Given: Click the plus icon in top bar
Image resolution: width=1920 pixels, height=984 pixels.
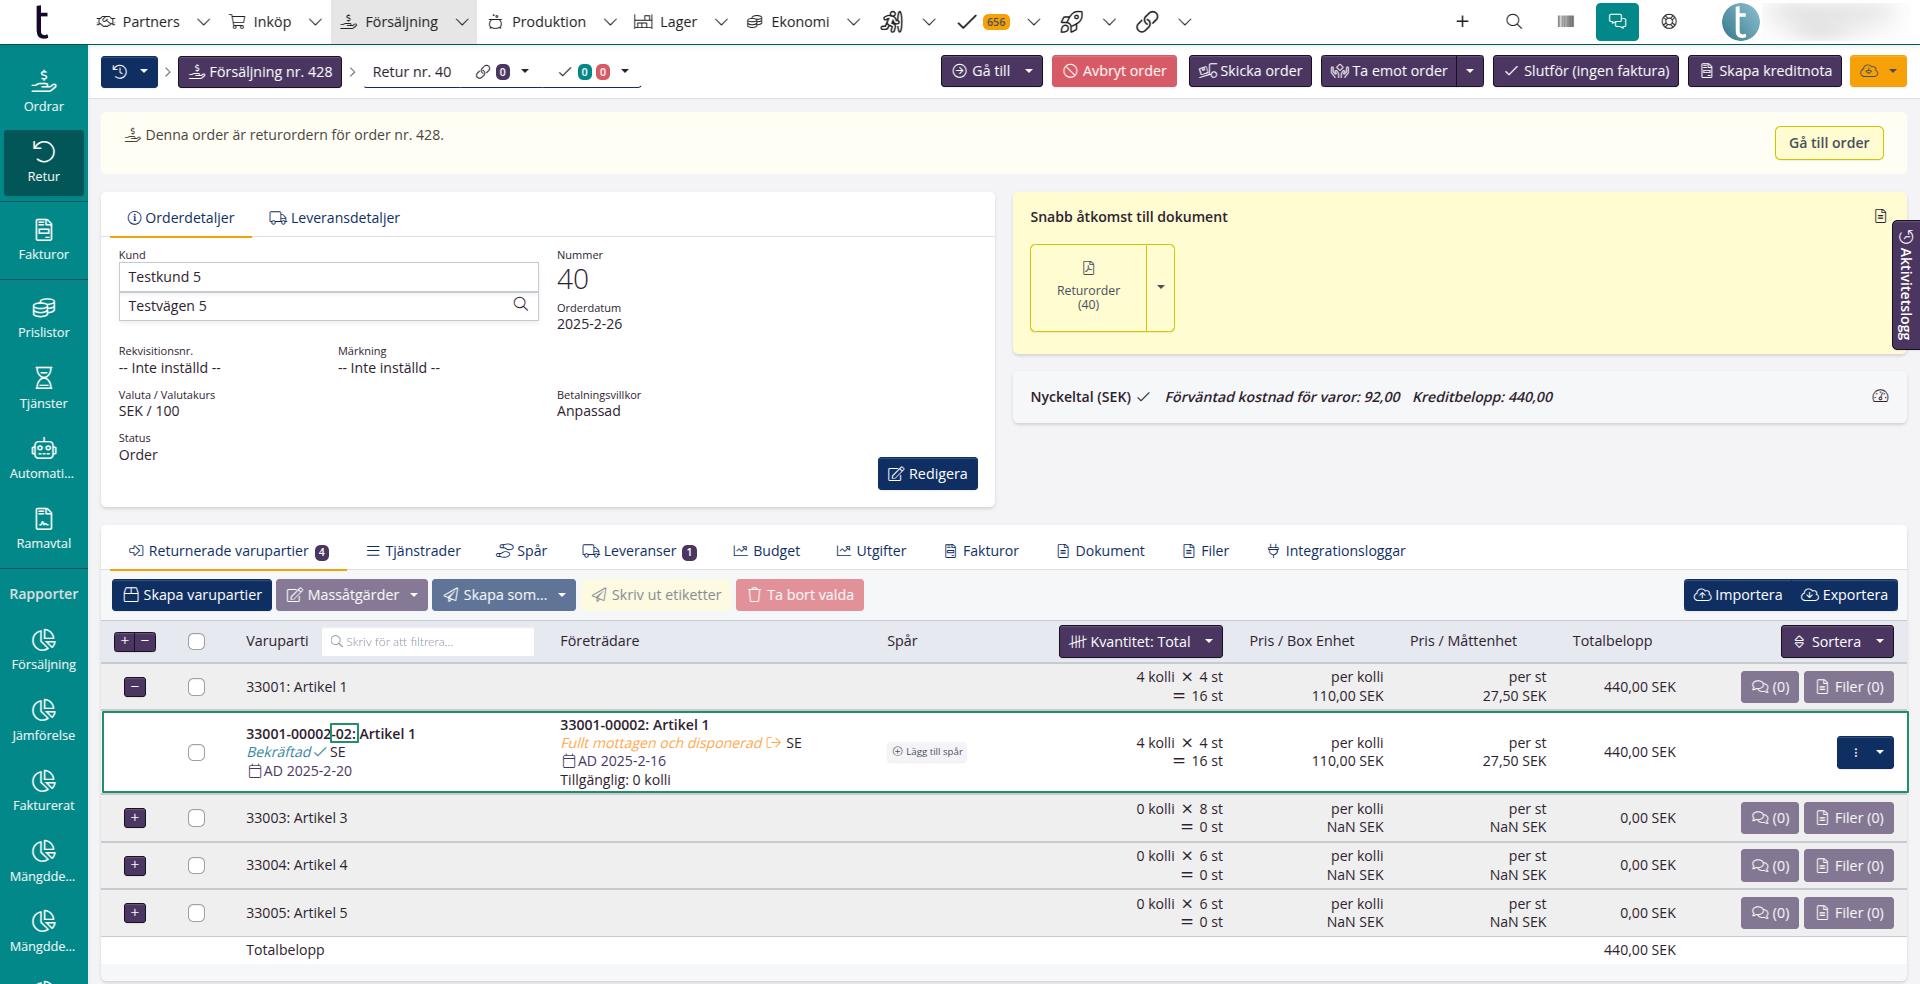Looking at the screenshot, I should 1462,21.
